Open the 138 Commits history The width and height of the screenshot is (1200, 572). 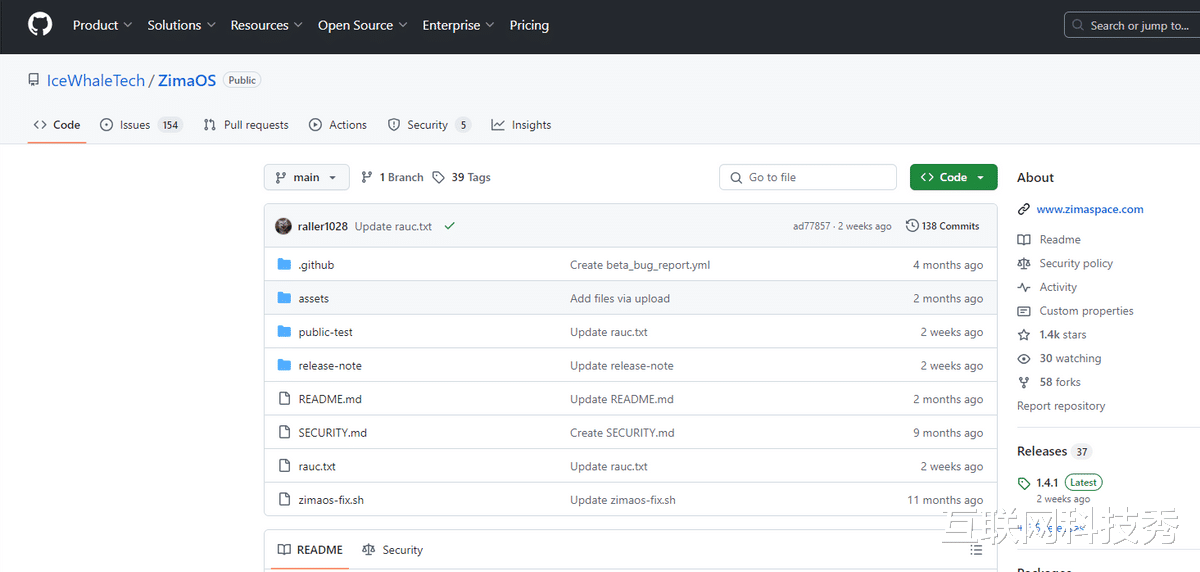pos(942,226)
